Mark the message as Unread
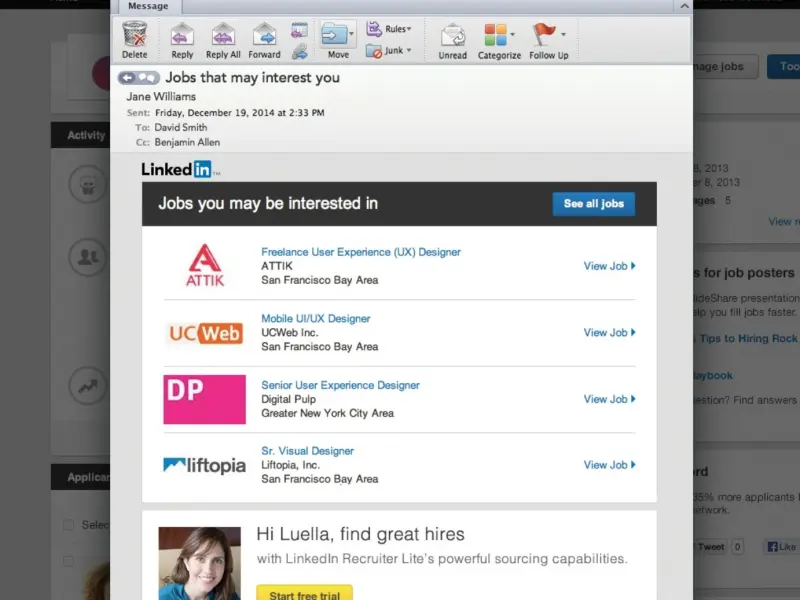Screen dimensions: 800x600 pos(452,35)
